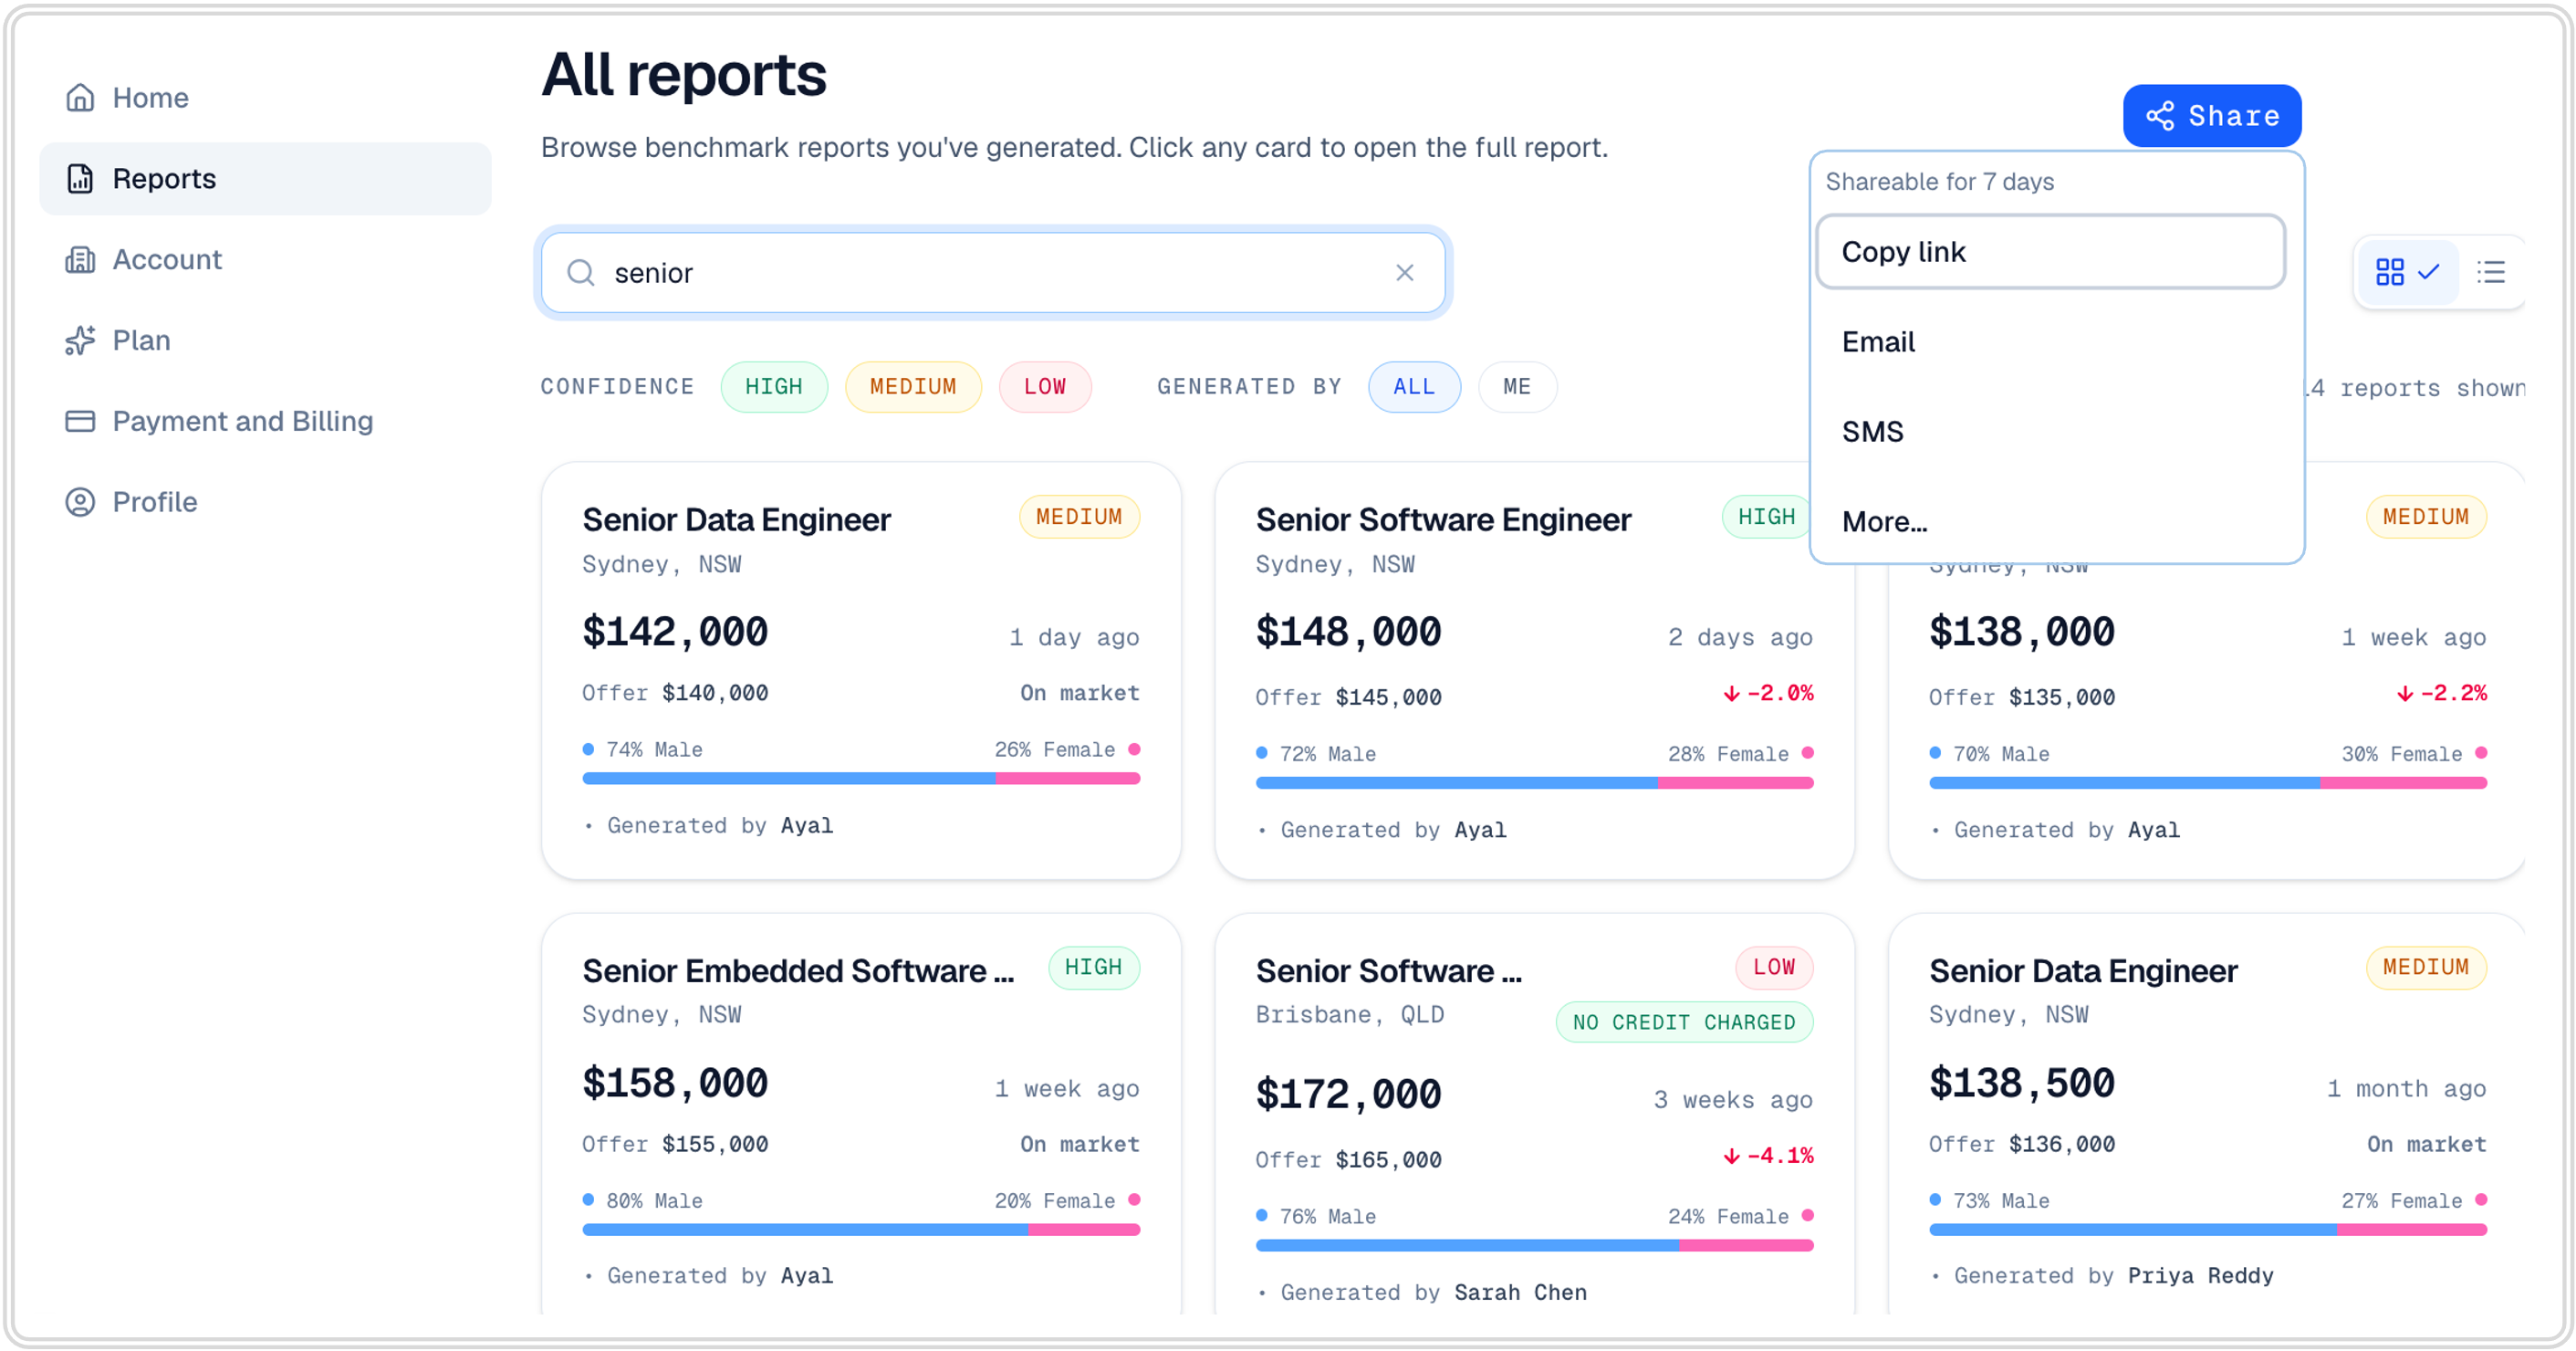Click the Share button

[2212, 116]
